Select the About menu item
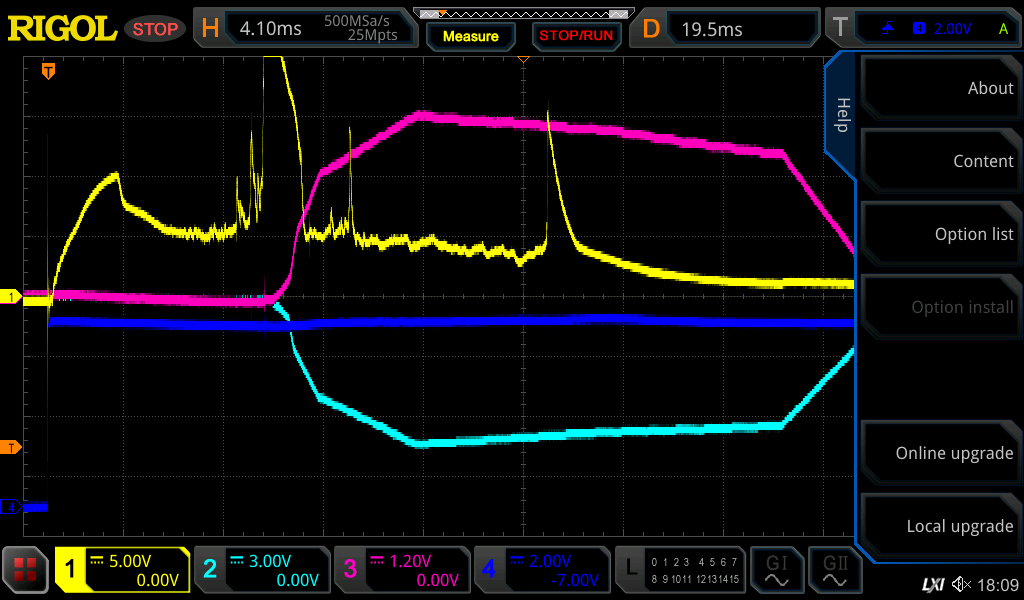The image size is (1024, 600). 942,88
